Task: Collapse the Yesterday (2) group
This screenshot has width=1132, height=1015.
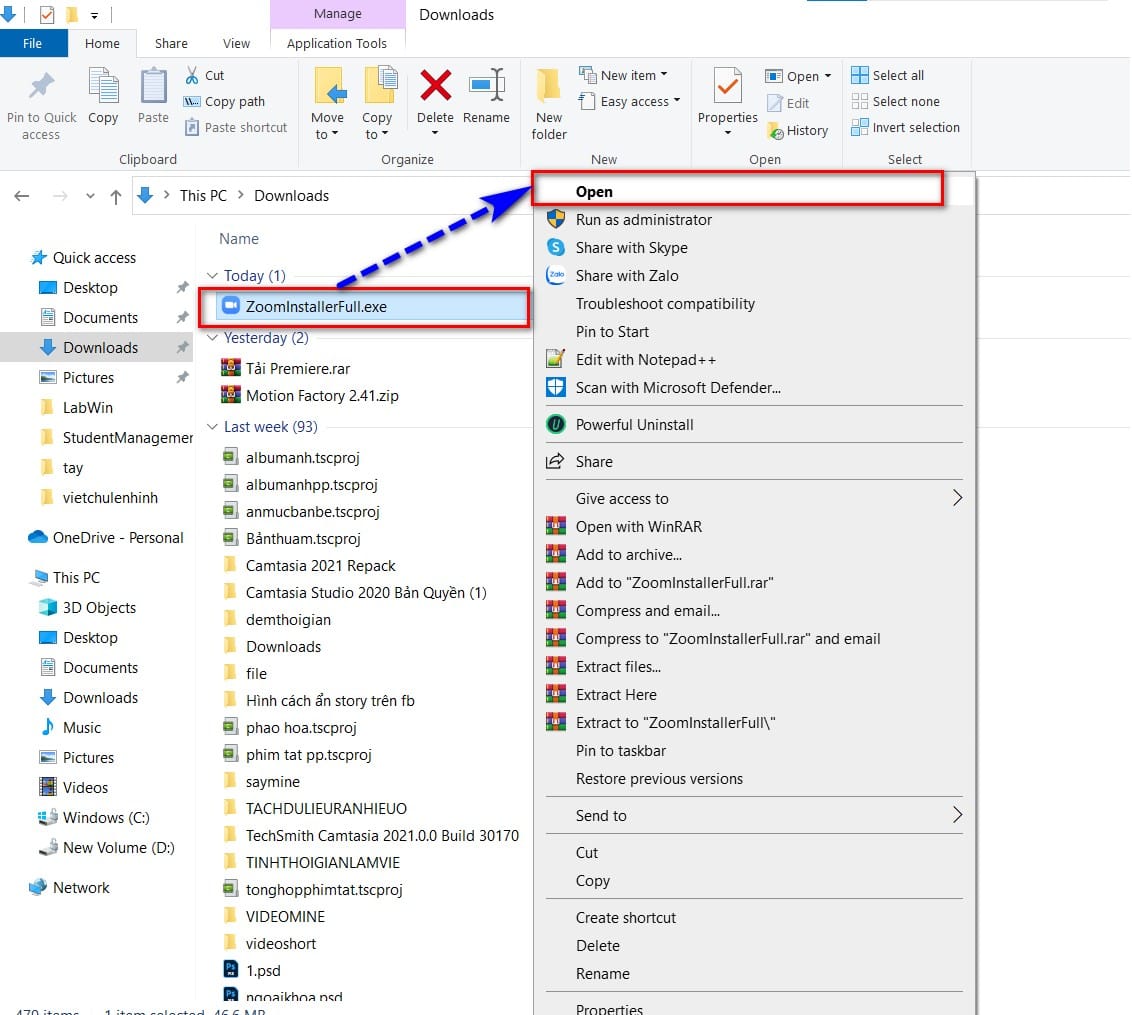Action: 212,338
